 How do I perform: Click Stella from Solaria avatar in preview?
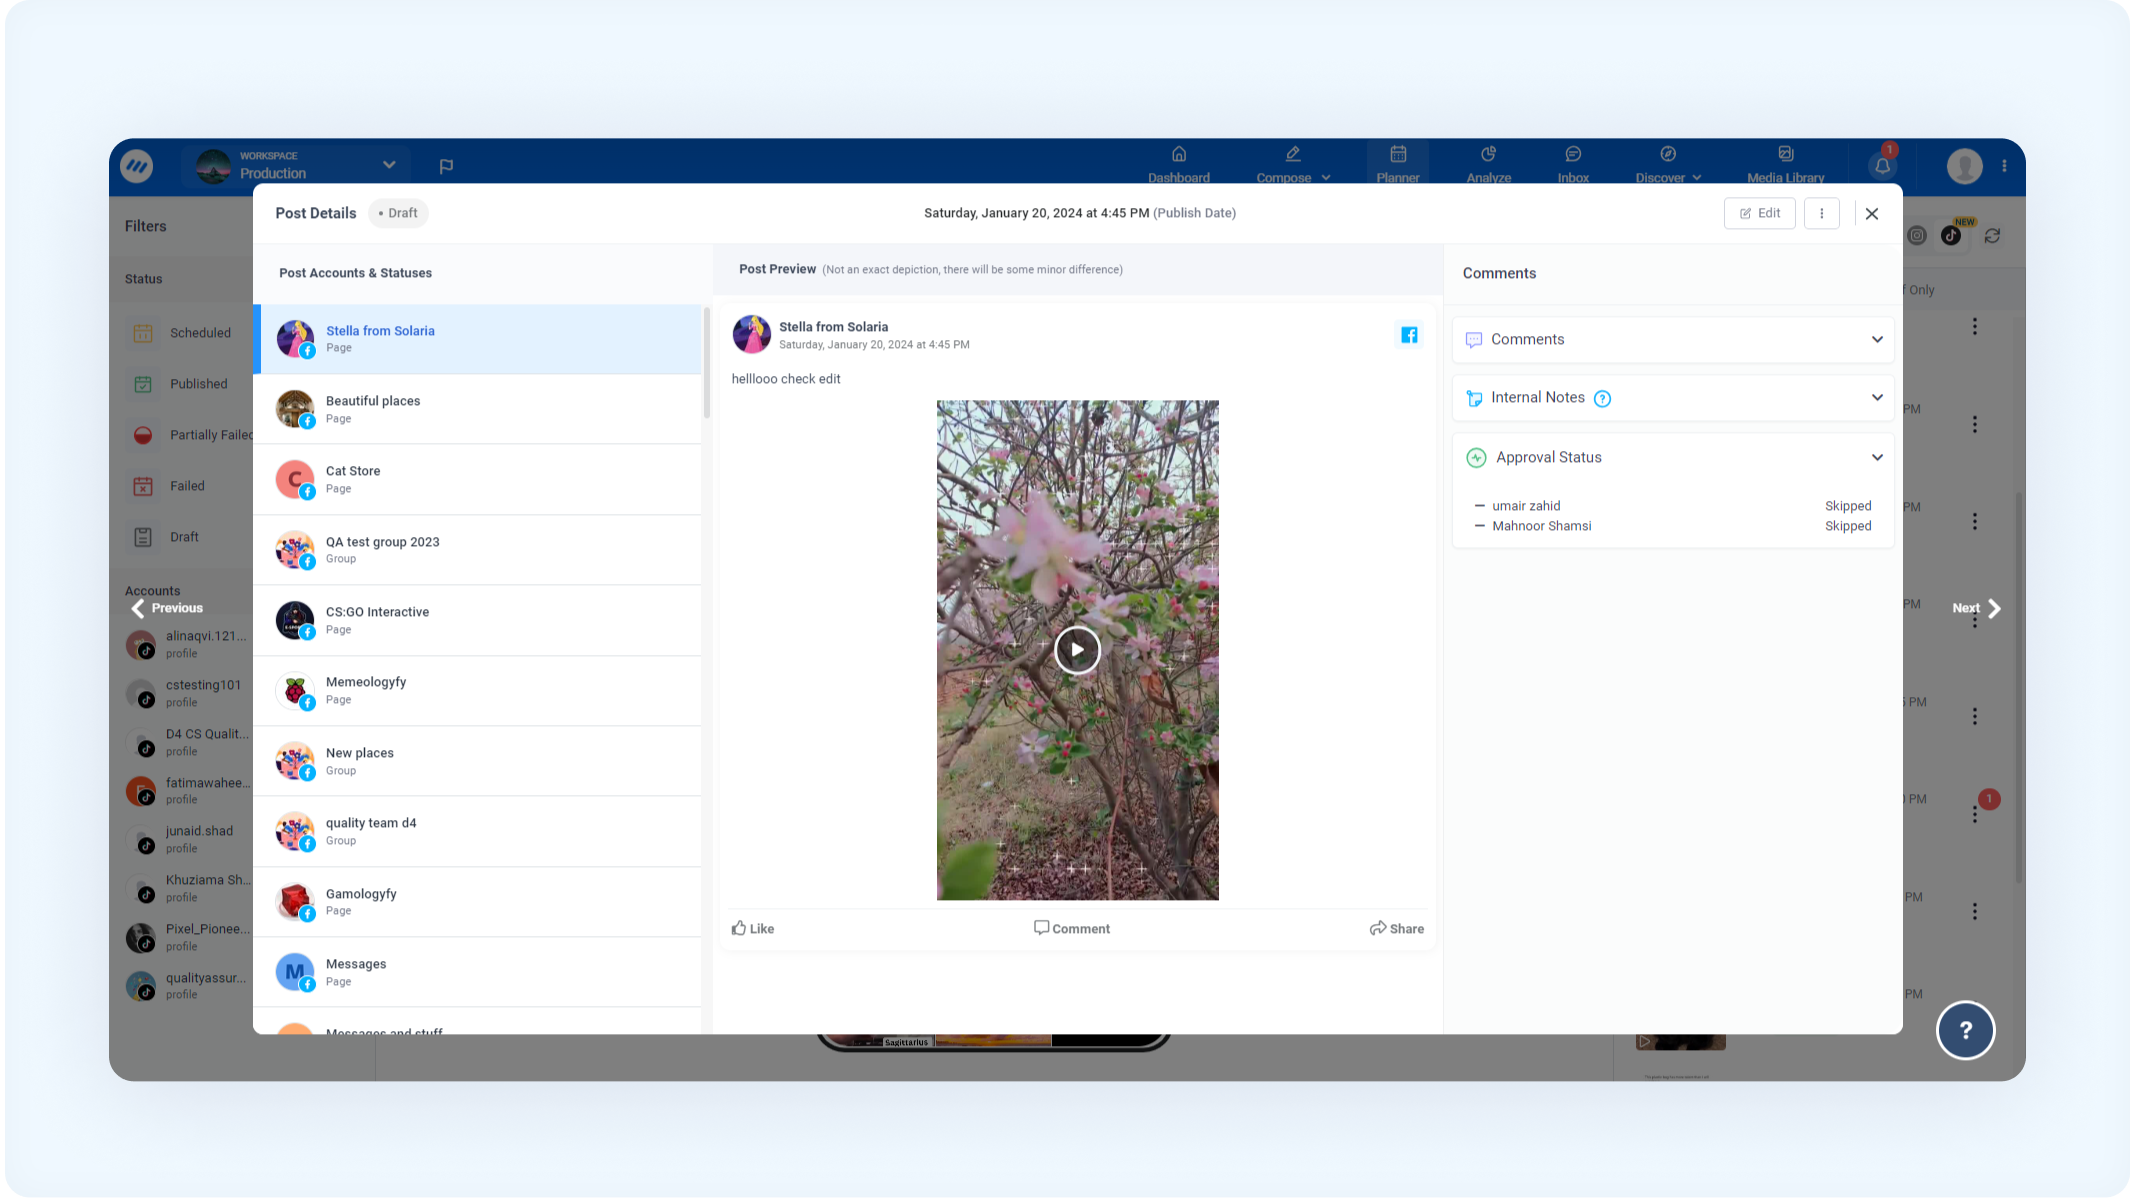751,335
